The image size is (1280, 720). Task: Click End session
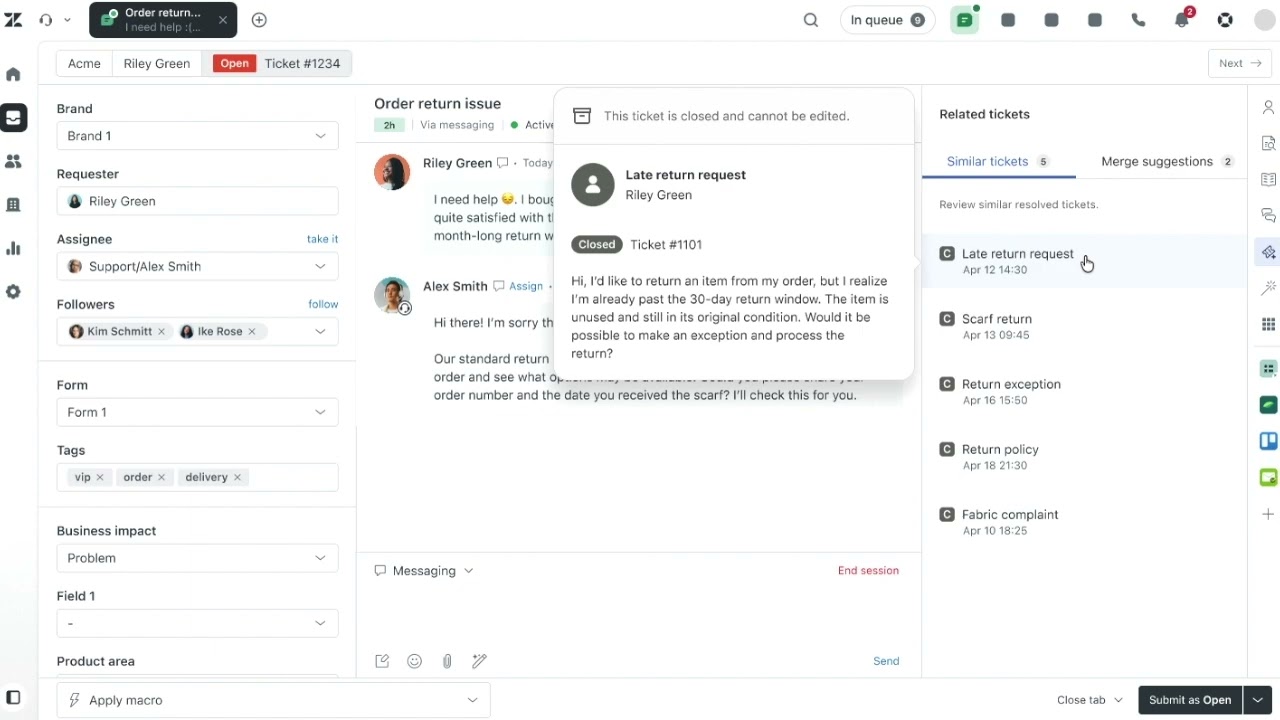point(868,571)
